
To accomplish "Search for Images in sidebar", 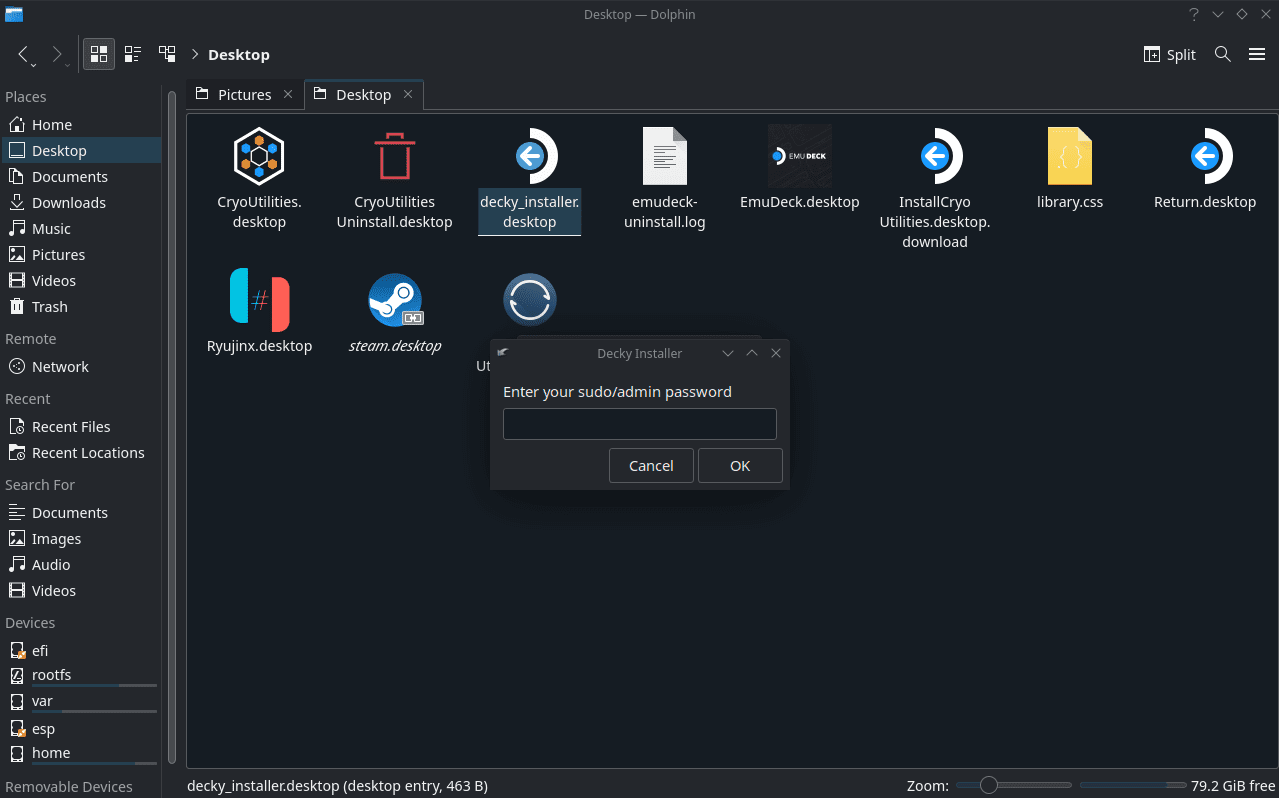I will pyautogui.click(x=81, y=539).
